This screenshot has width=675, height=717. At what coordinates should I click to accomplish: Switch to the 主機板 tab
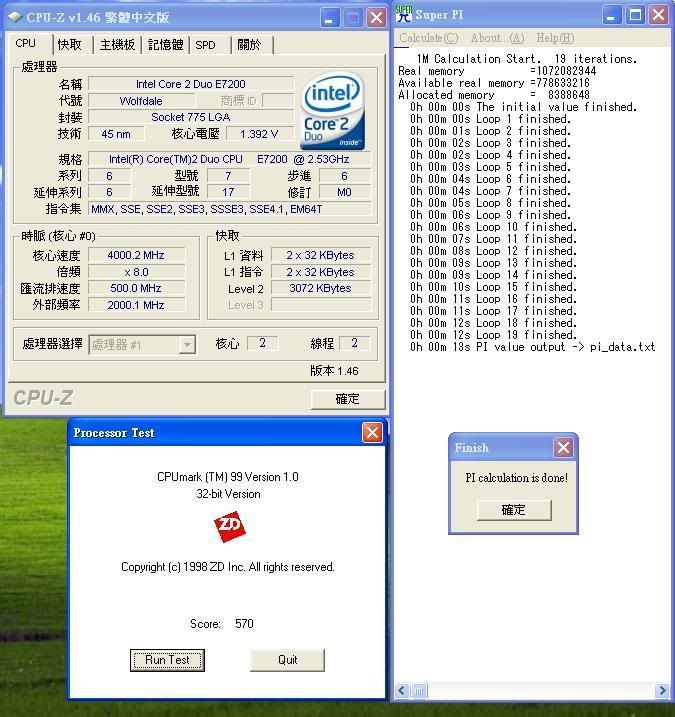tap(118, 44)
